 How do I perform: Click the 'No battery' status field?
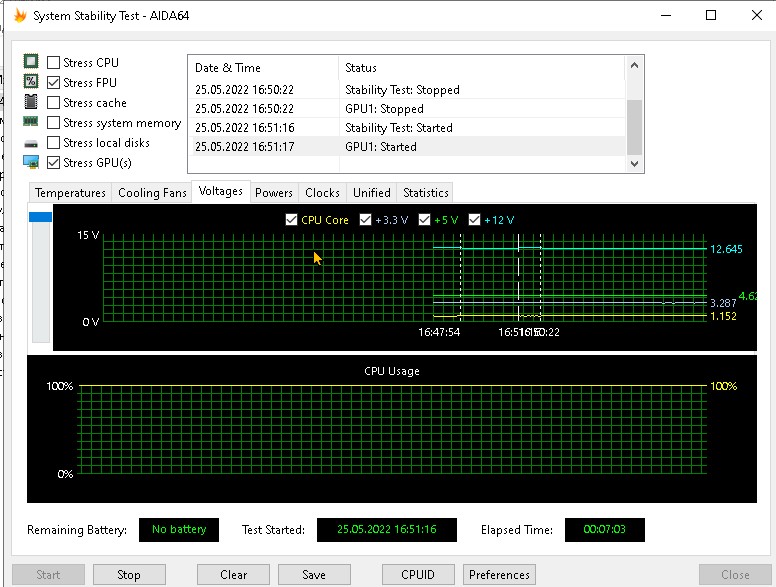coord(179,530)
